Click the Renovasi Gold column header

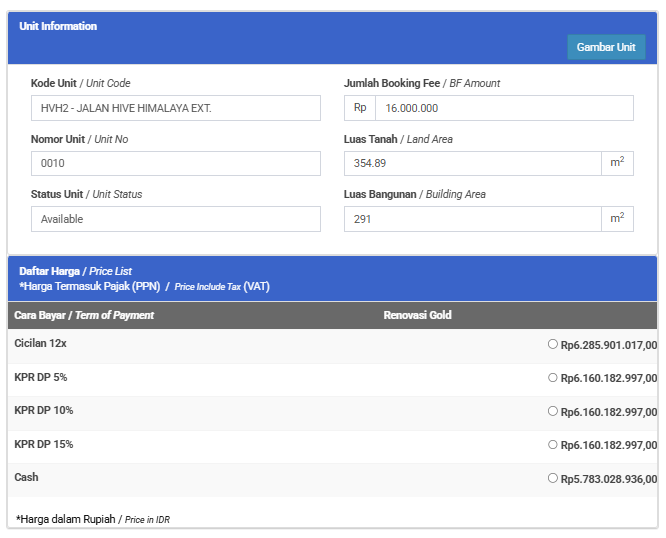(x=417, y=316)
